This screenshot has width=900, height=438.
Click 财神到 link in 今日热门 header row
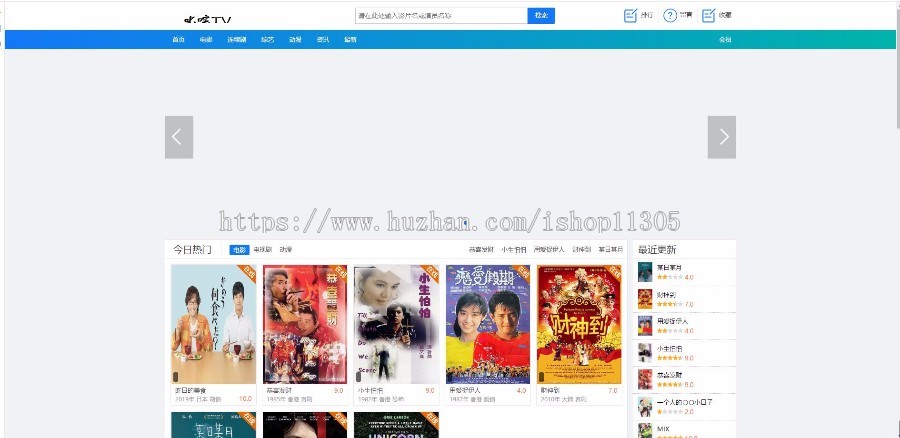581,250
